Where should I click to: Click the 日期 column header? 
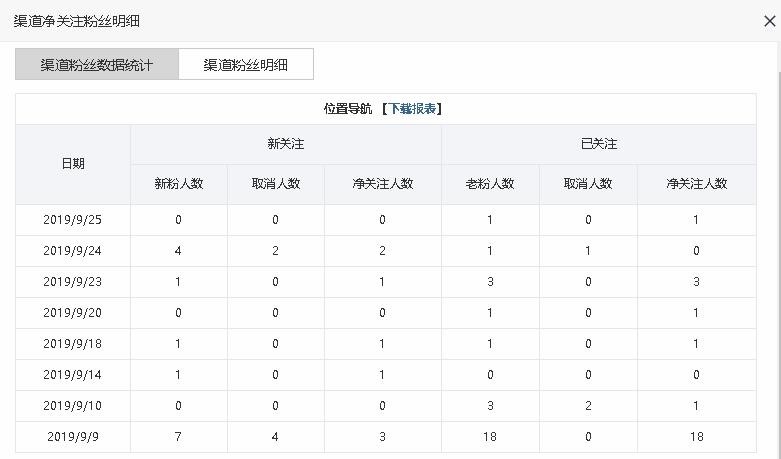73,164
